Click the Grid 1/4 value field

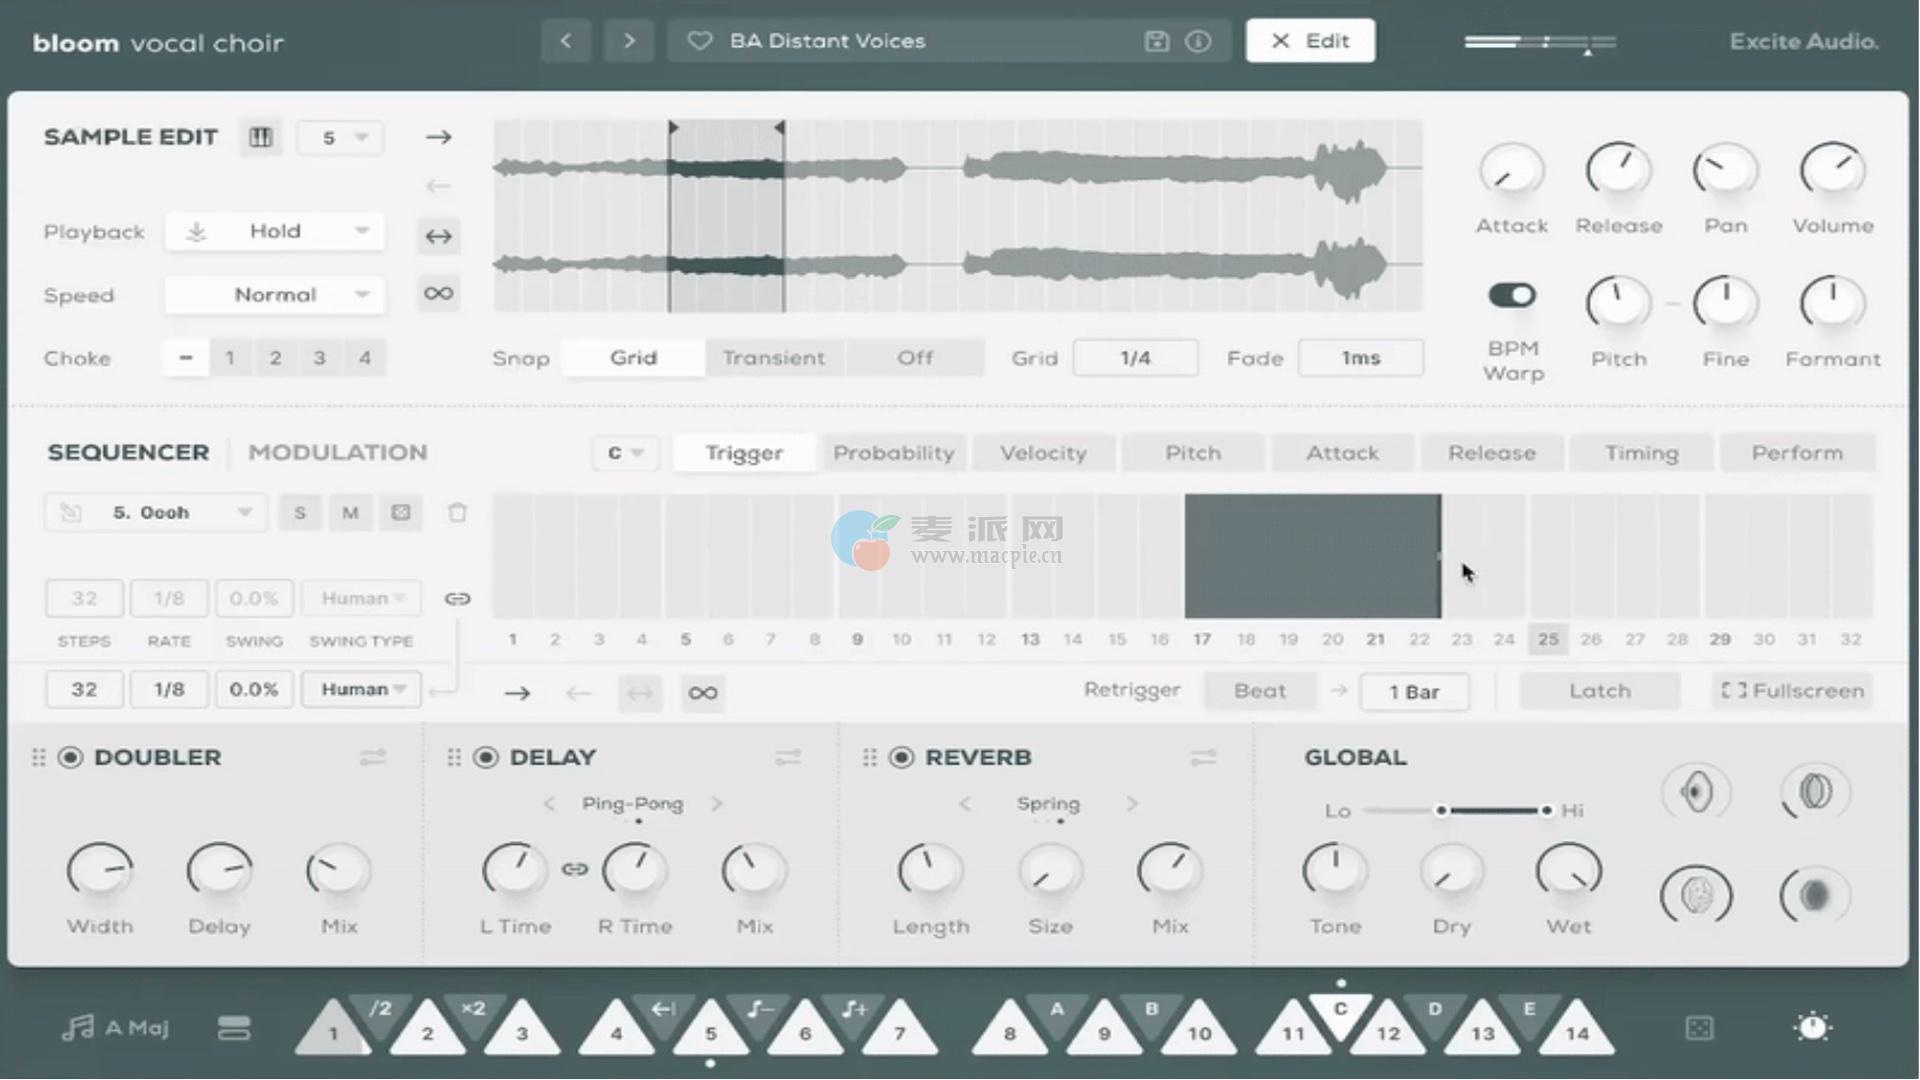tap(1135, 358)
